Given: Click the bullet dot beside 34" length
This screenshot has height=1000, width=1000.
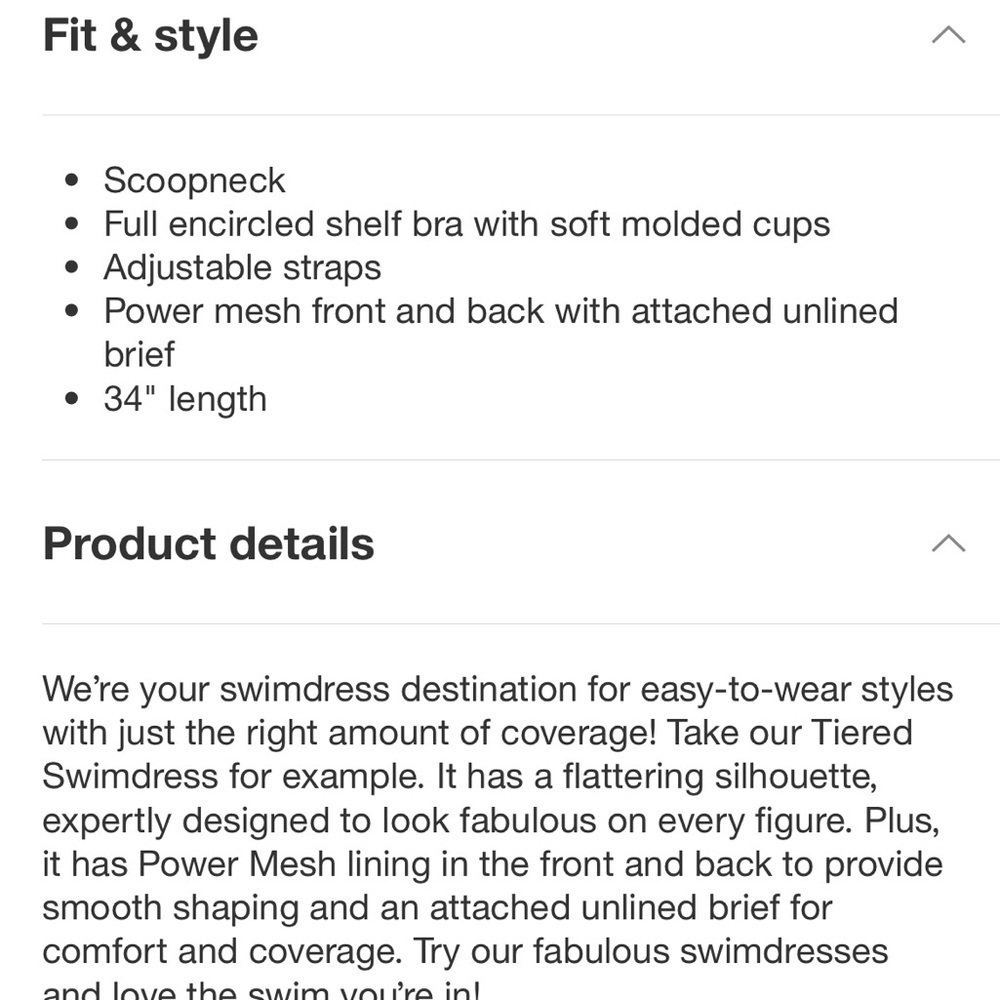Looking at the screenshot, I should click(x=71, y=399).
